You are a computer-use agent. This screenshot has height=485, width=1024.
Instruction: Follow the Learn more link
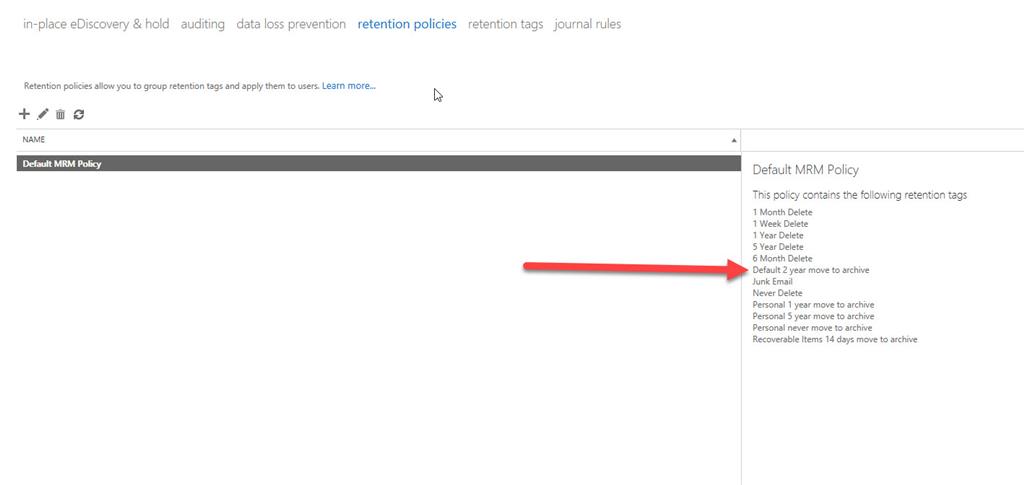click(x=349, y=86)
